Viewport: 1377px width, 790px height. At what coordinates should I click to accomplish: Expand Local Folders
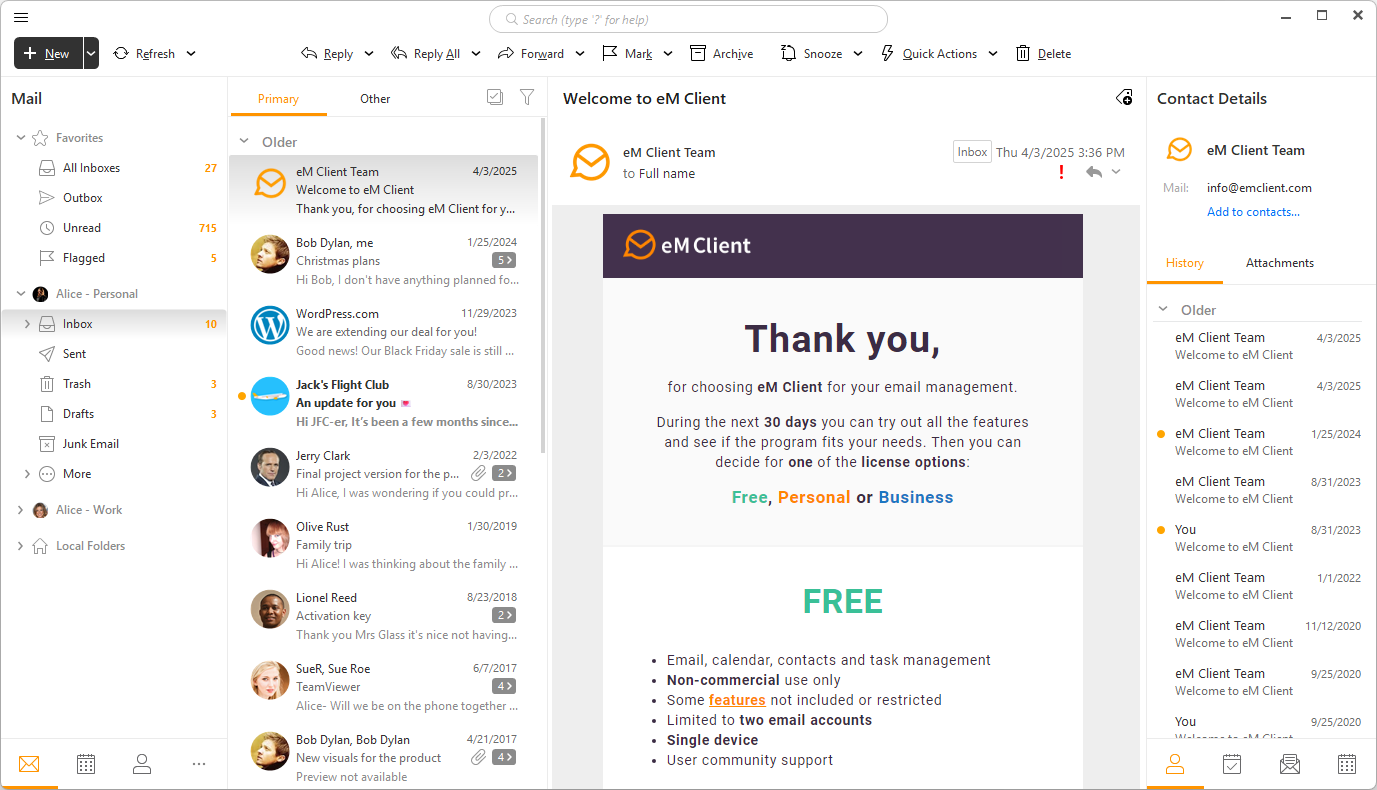pos(21,546)
